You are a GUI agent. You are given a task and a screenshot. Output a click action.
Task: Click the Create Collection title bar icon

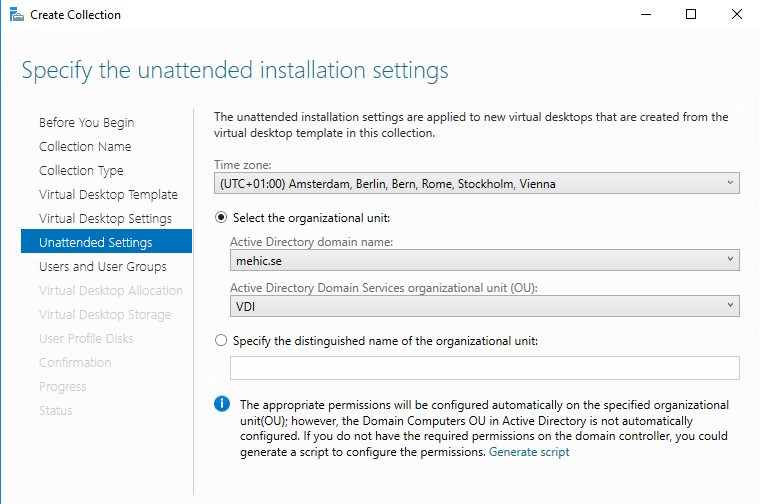(16, 15)
